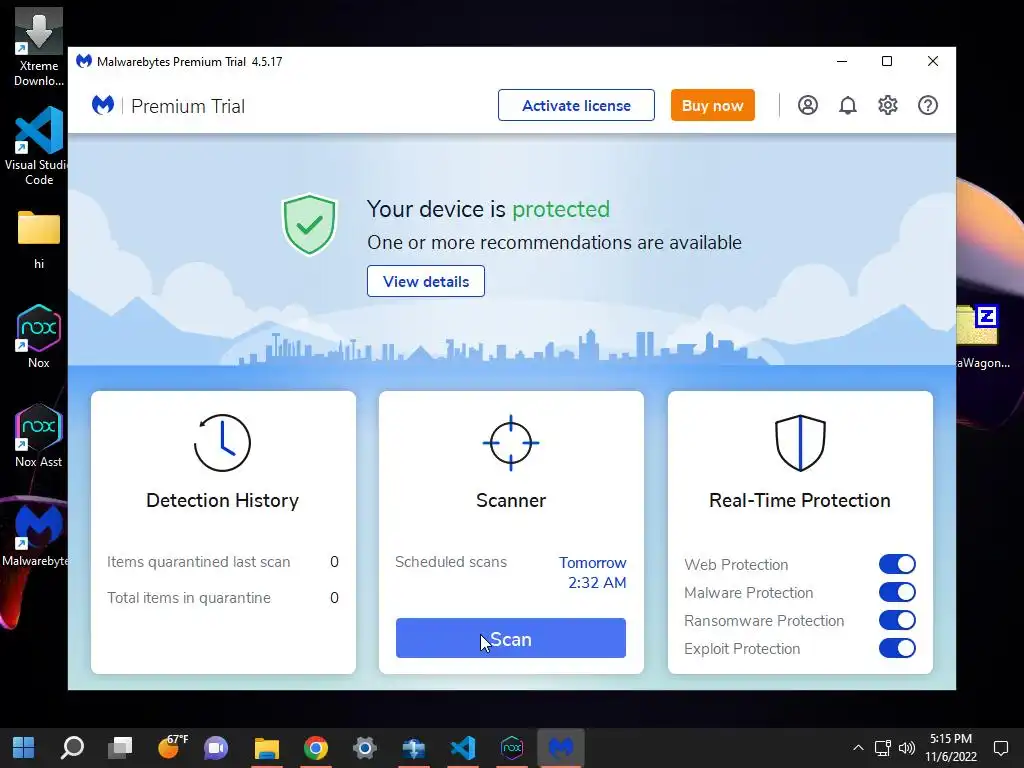The image size is (1024, 768).
Task: Open taskbar Search
Action: [x=72, y=748]
